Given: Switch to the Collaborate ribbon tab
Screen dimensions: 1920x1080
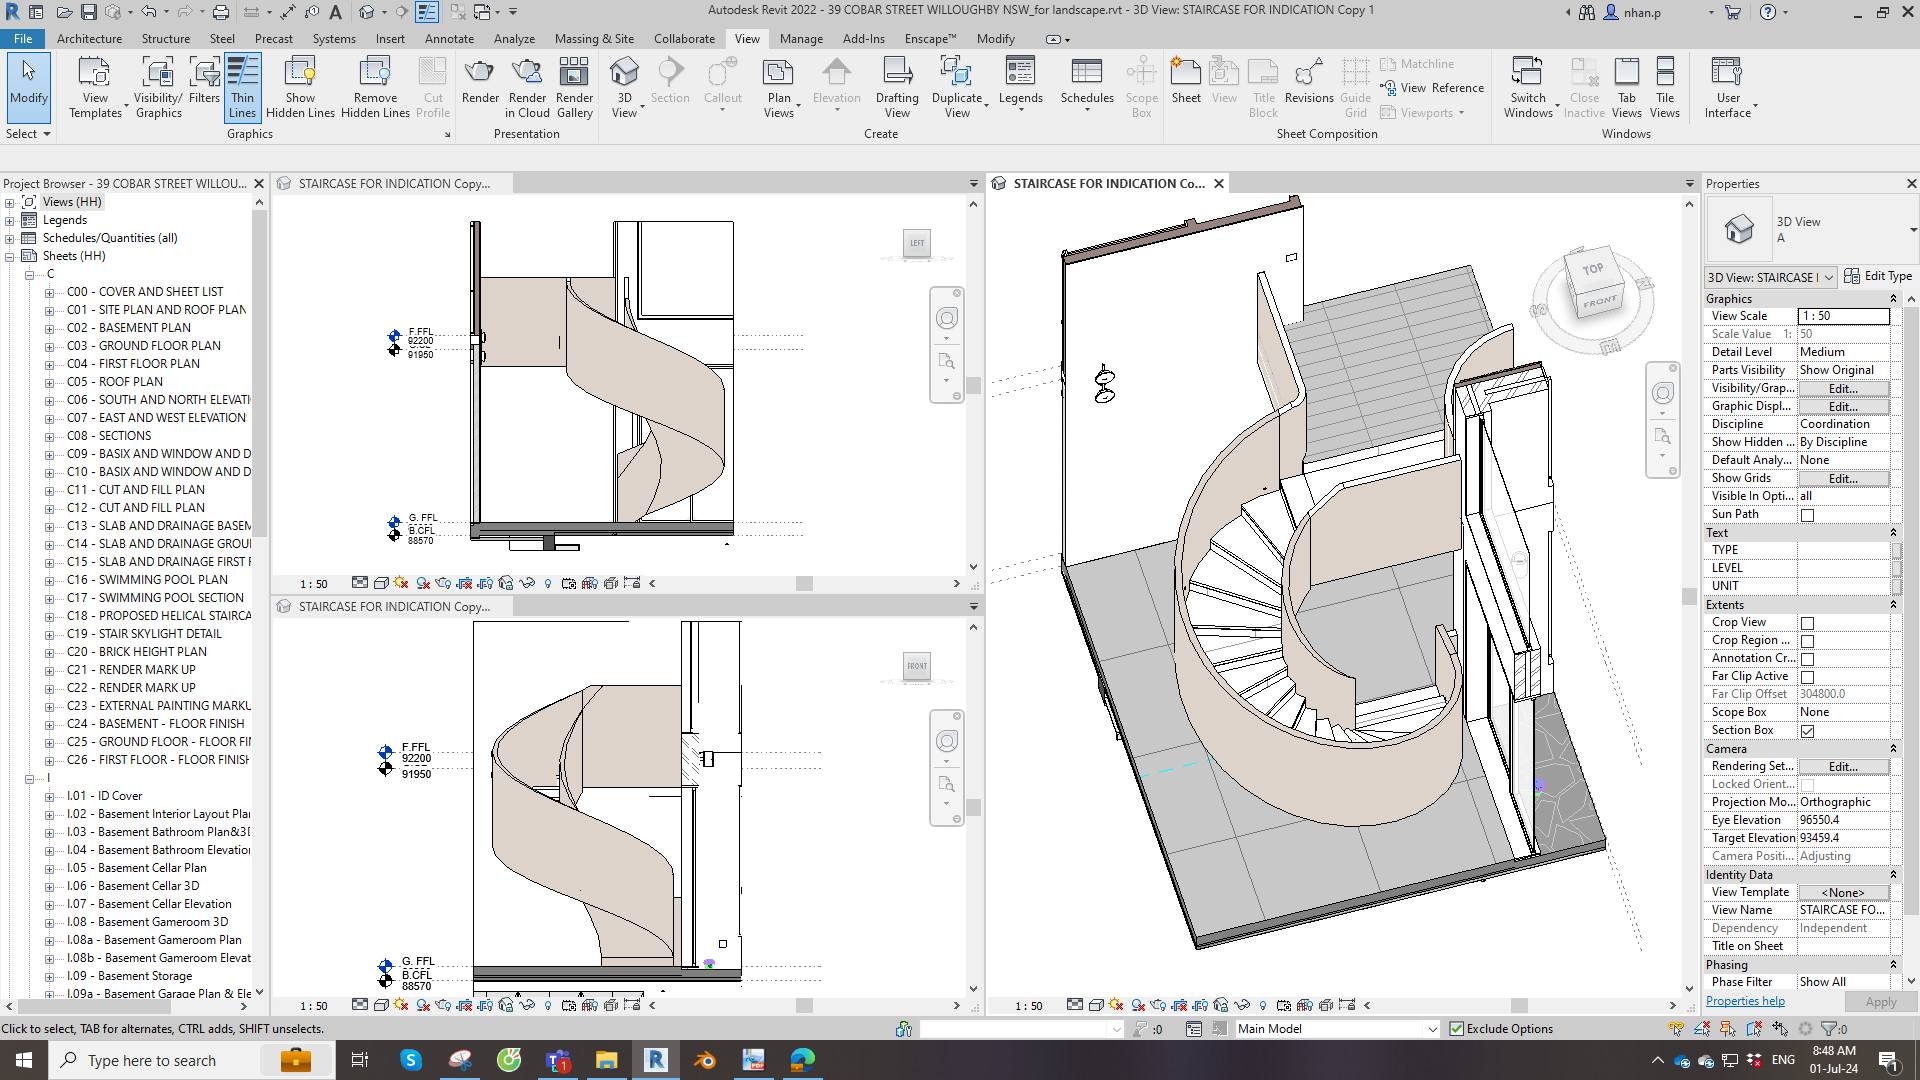Looking at the screenshot, I should tap(684, 38).
